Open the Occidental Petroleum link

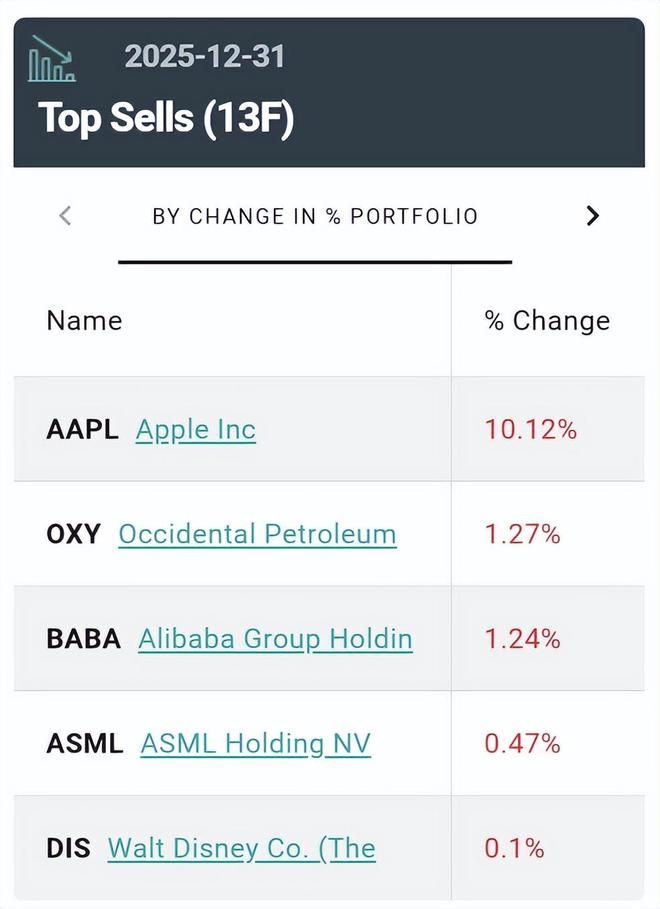pyautogui.click(x=257, y=534)
